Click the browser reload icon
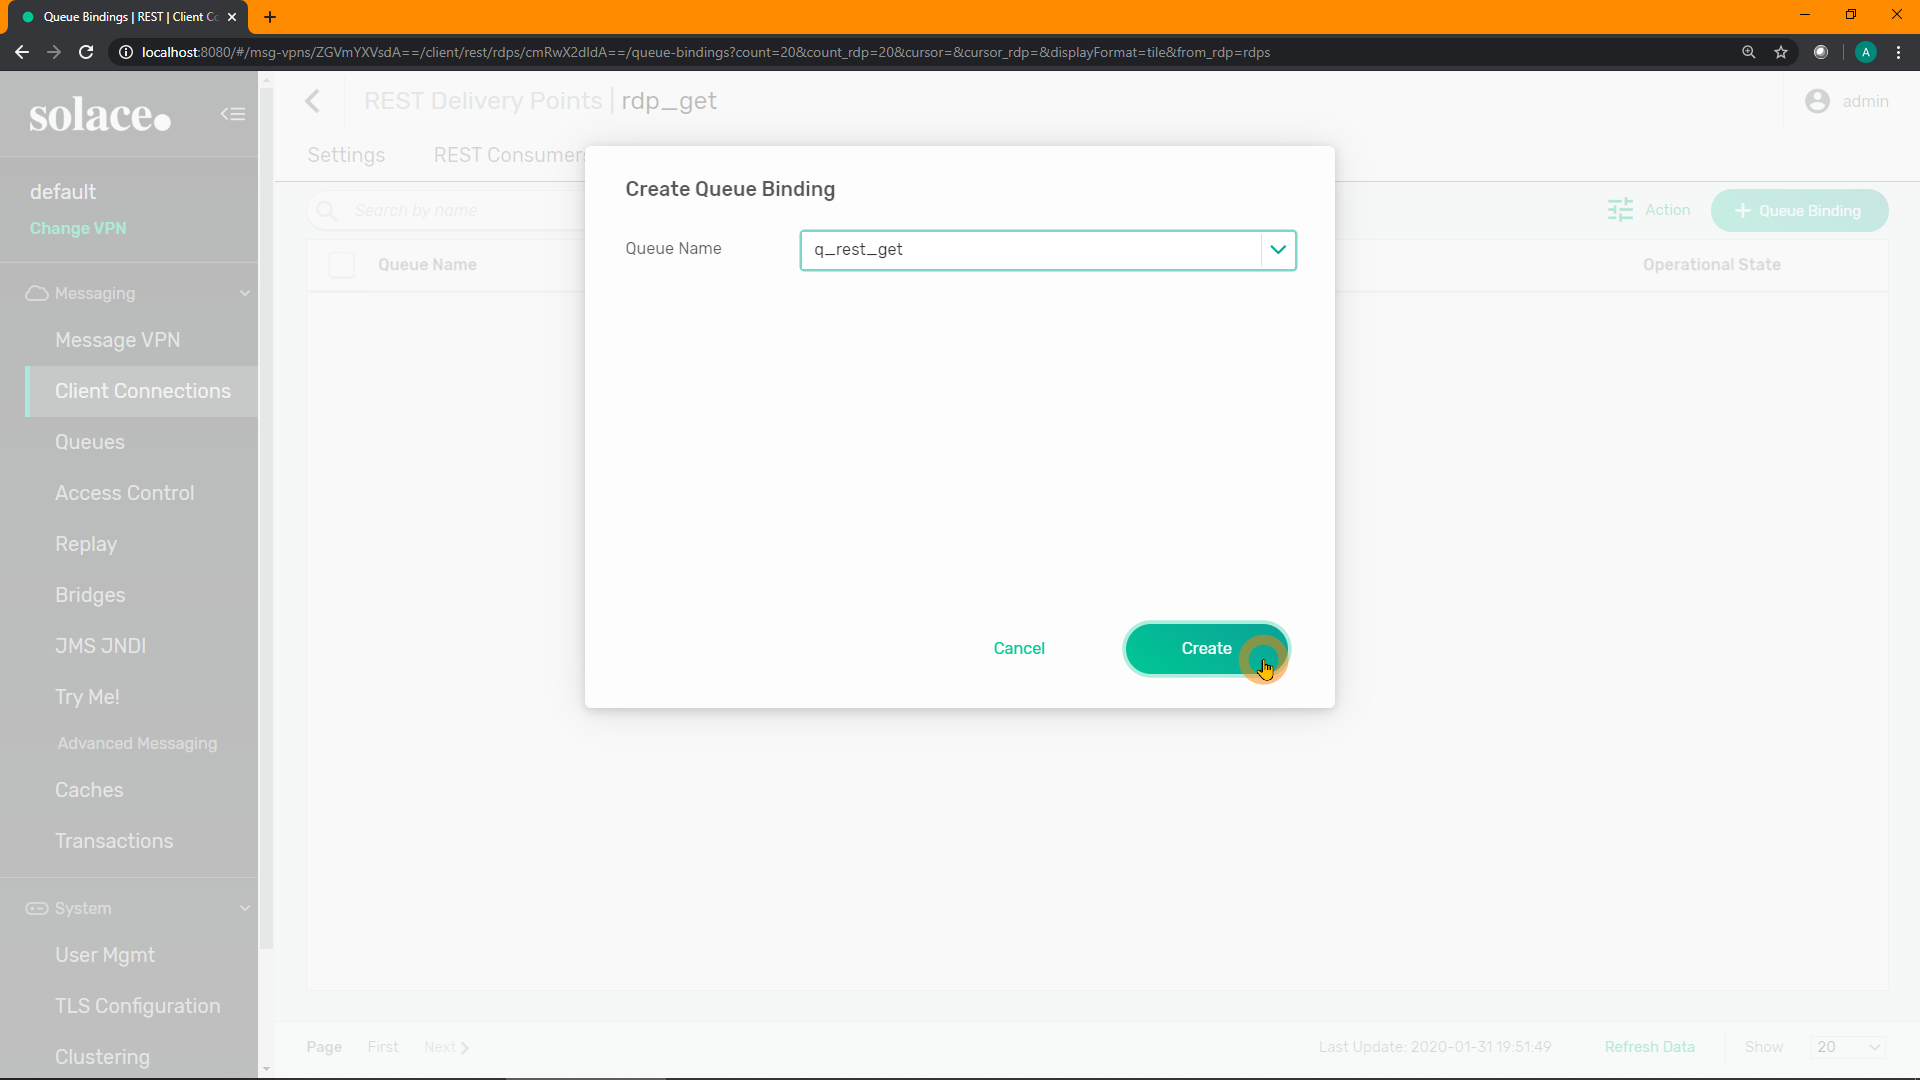Viewport: 1920px width, 1080px height. (x=86, y=52)
